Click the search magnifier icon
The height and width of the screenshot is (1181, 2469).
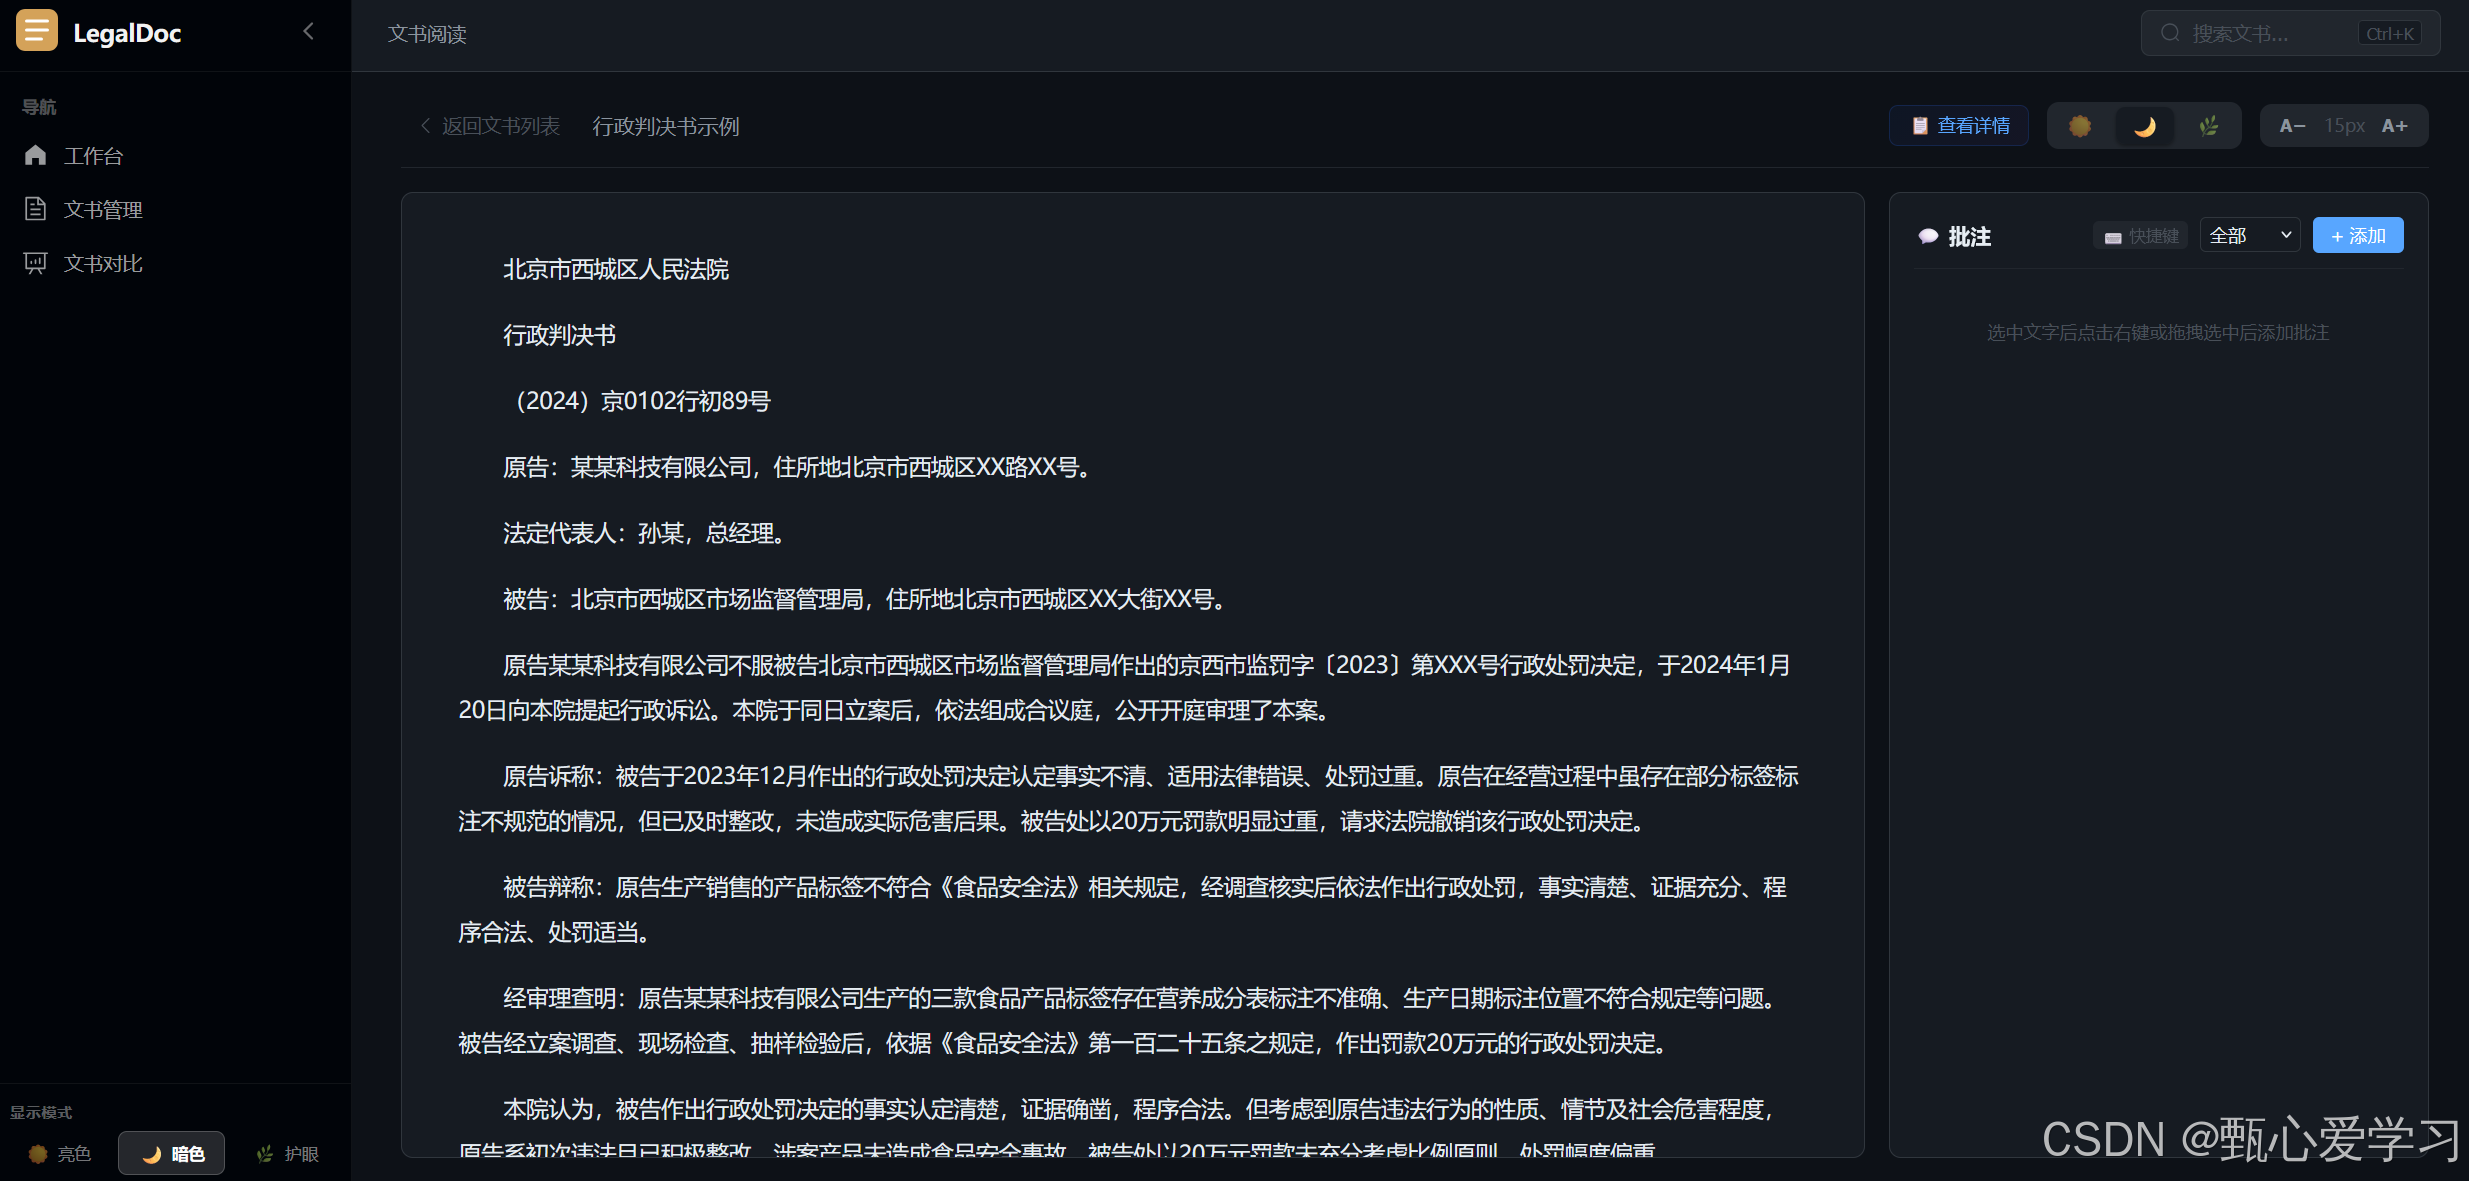pos(2169,33)
